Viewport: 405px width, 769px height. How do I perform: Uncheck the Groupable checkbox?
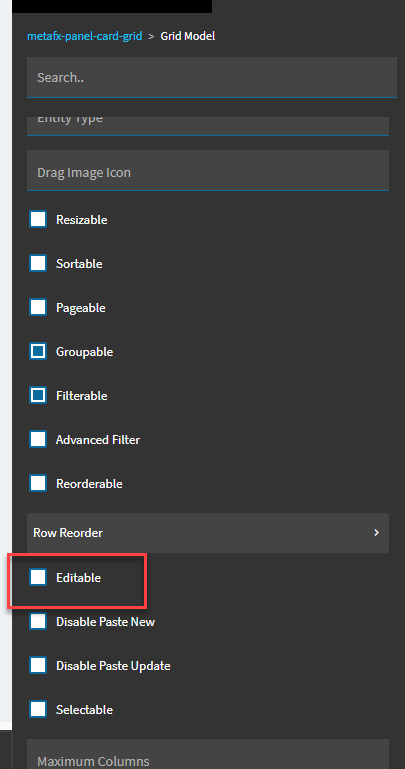(38, 351)
